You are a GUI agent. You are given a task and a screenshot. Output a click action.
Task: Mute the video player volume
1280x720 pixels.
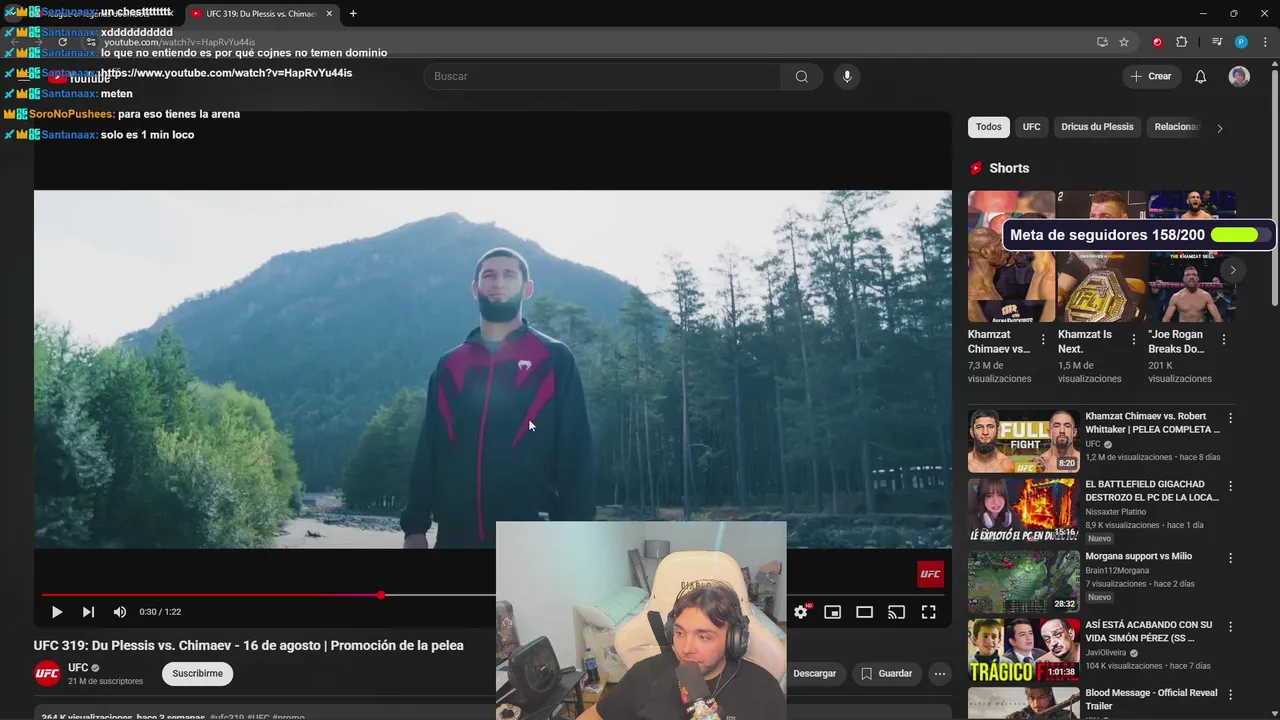[x=120, y=612]
